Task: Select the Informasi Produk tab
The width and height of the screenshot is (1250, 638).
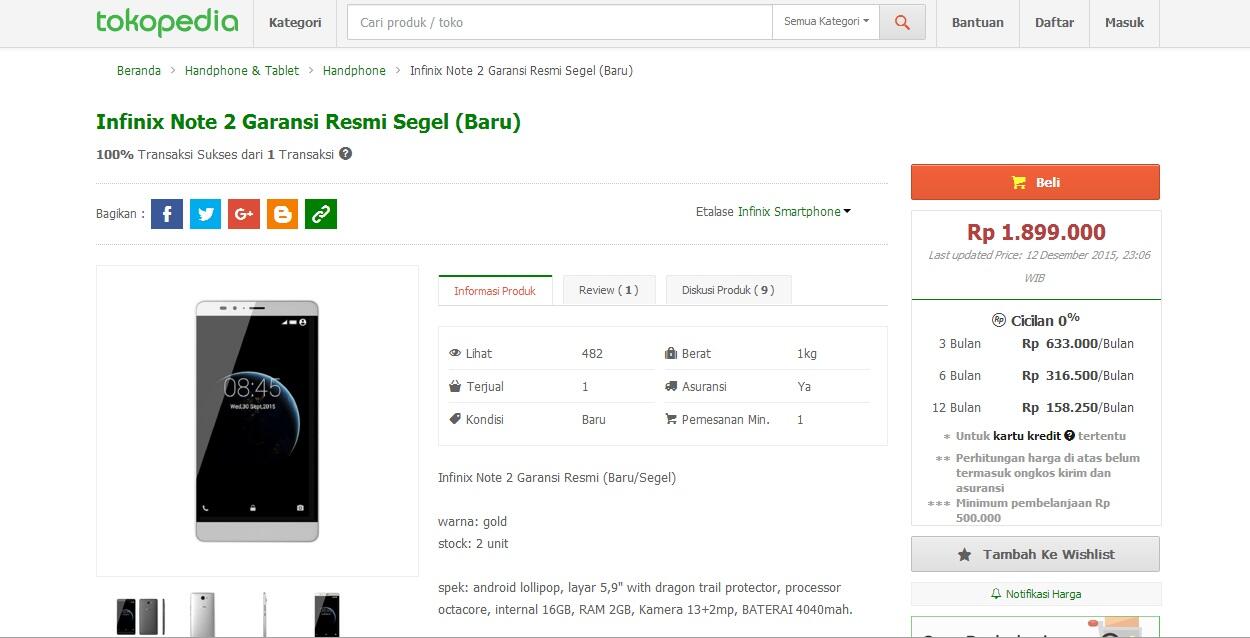Action: pyautogui.click(x=495, y=290)
